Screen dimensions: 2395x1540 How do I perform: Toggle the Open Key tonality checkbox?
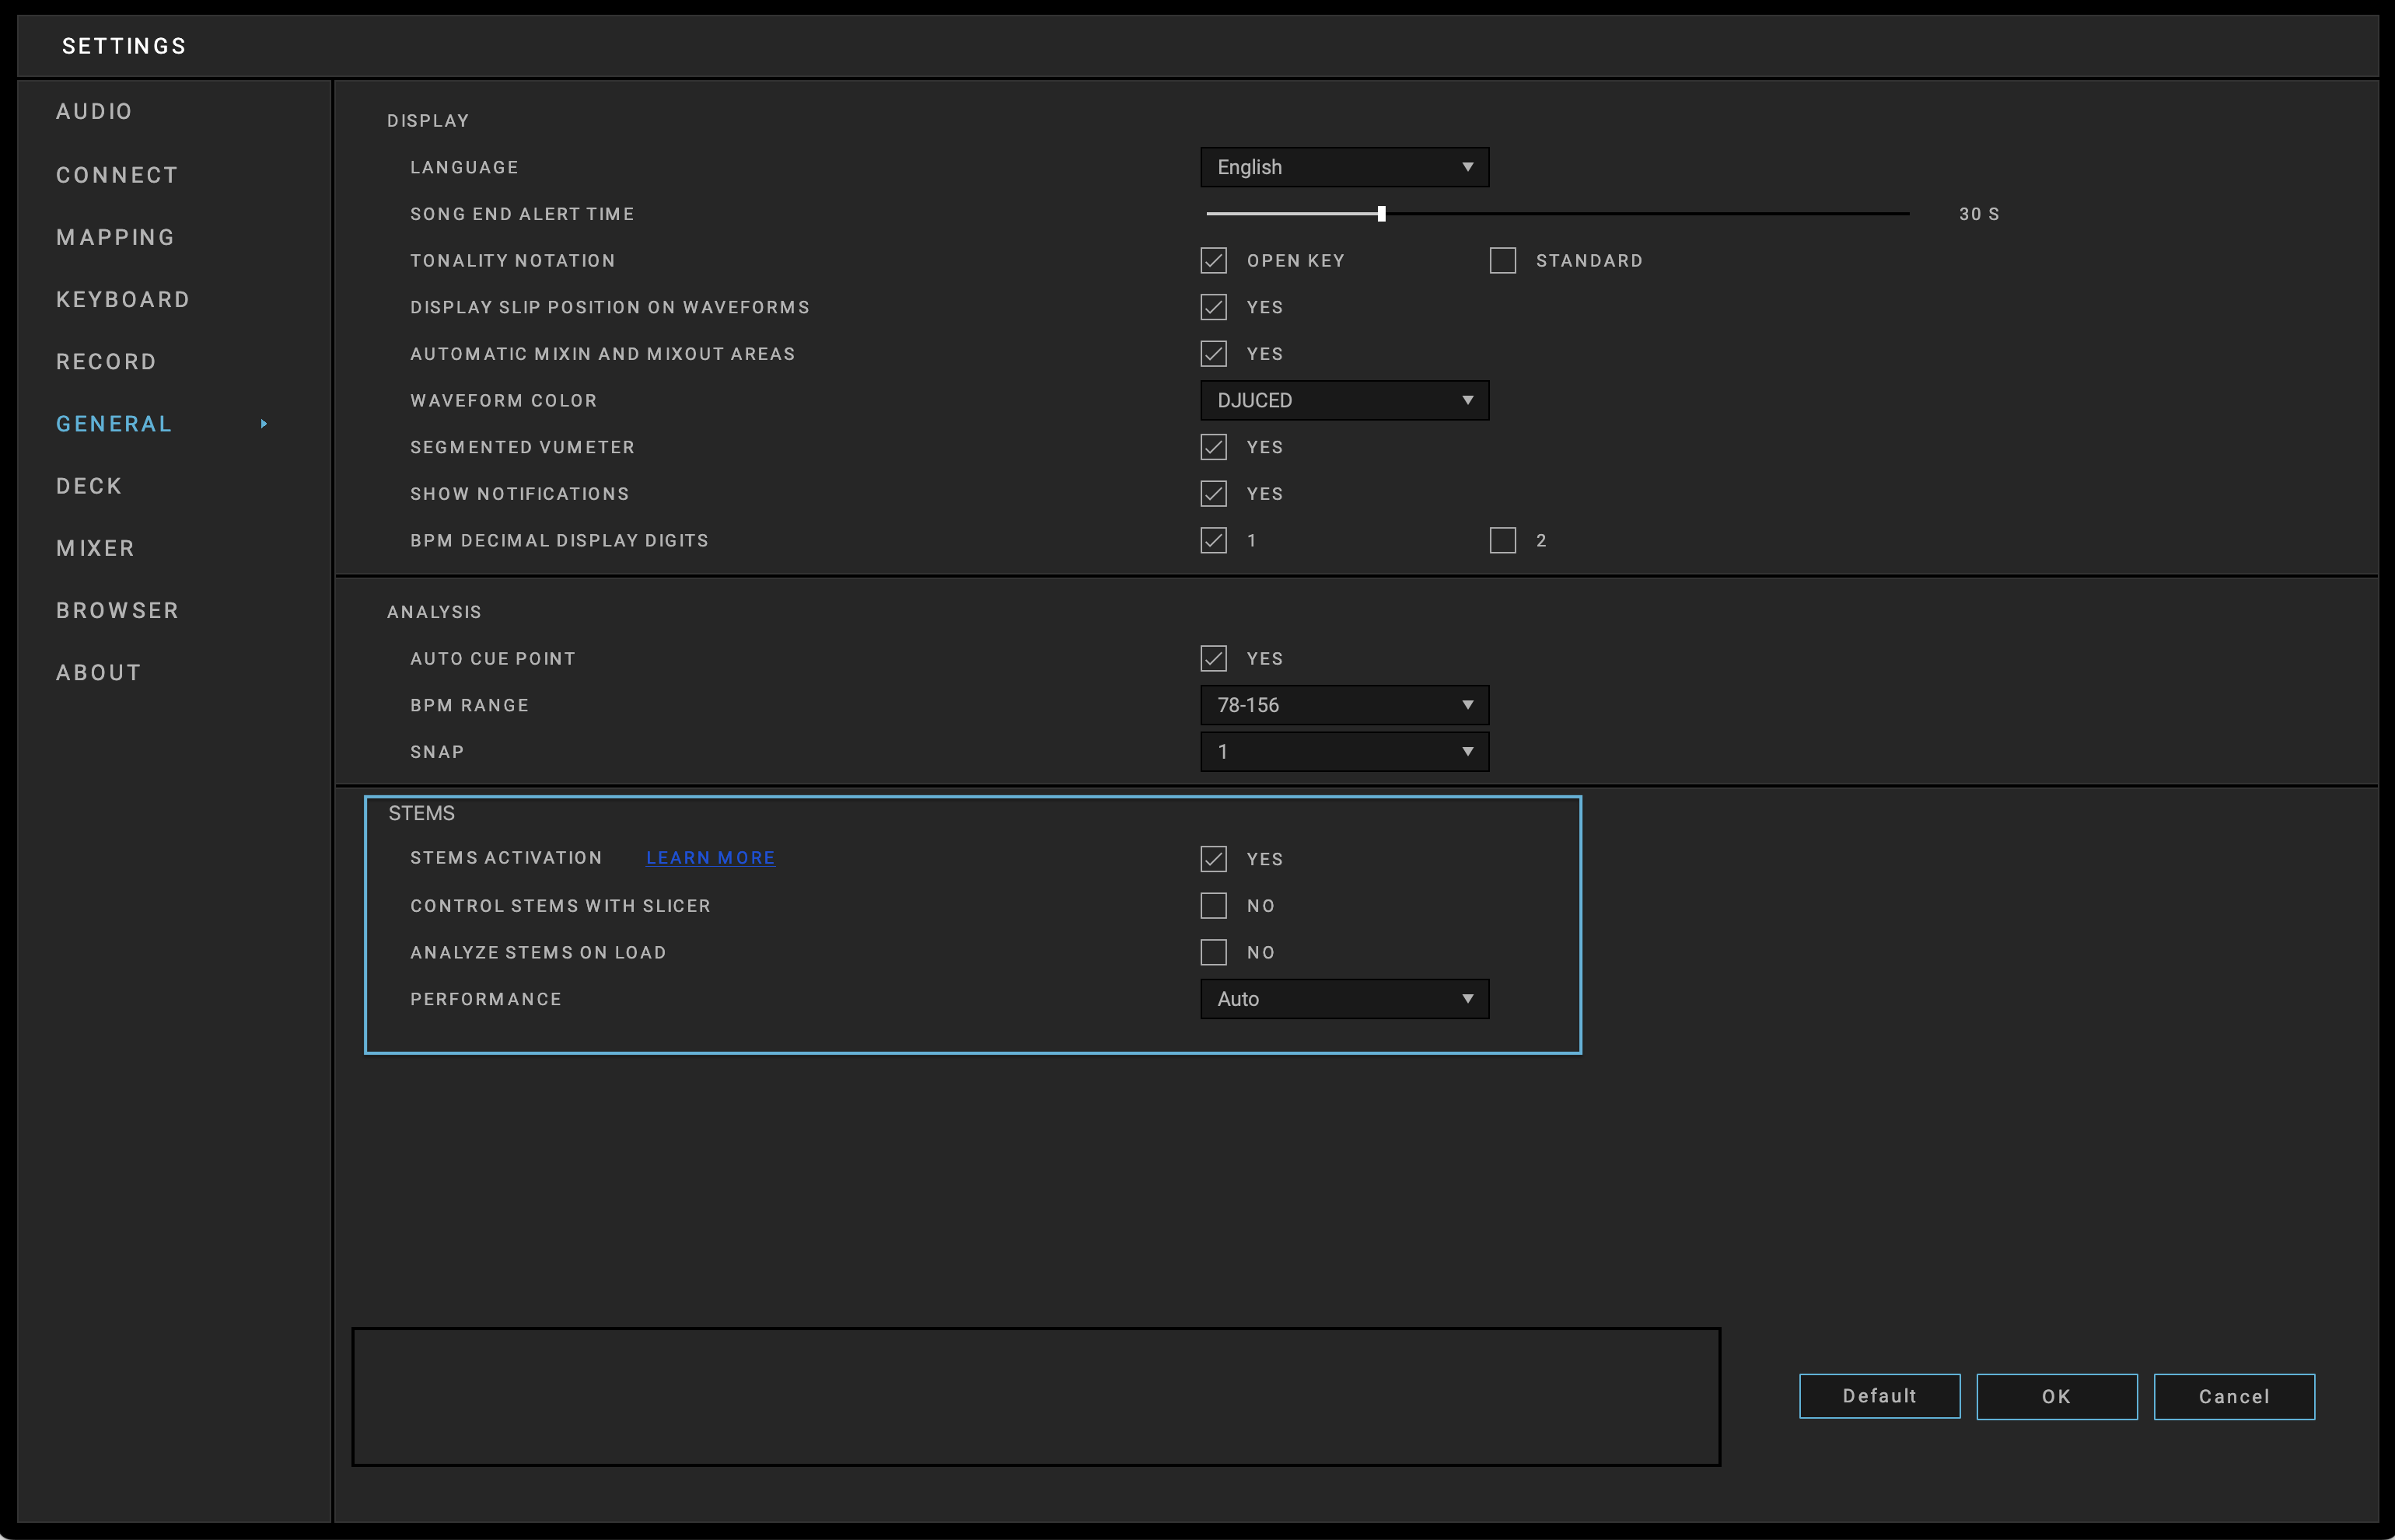(1214, 261)
